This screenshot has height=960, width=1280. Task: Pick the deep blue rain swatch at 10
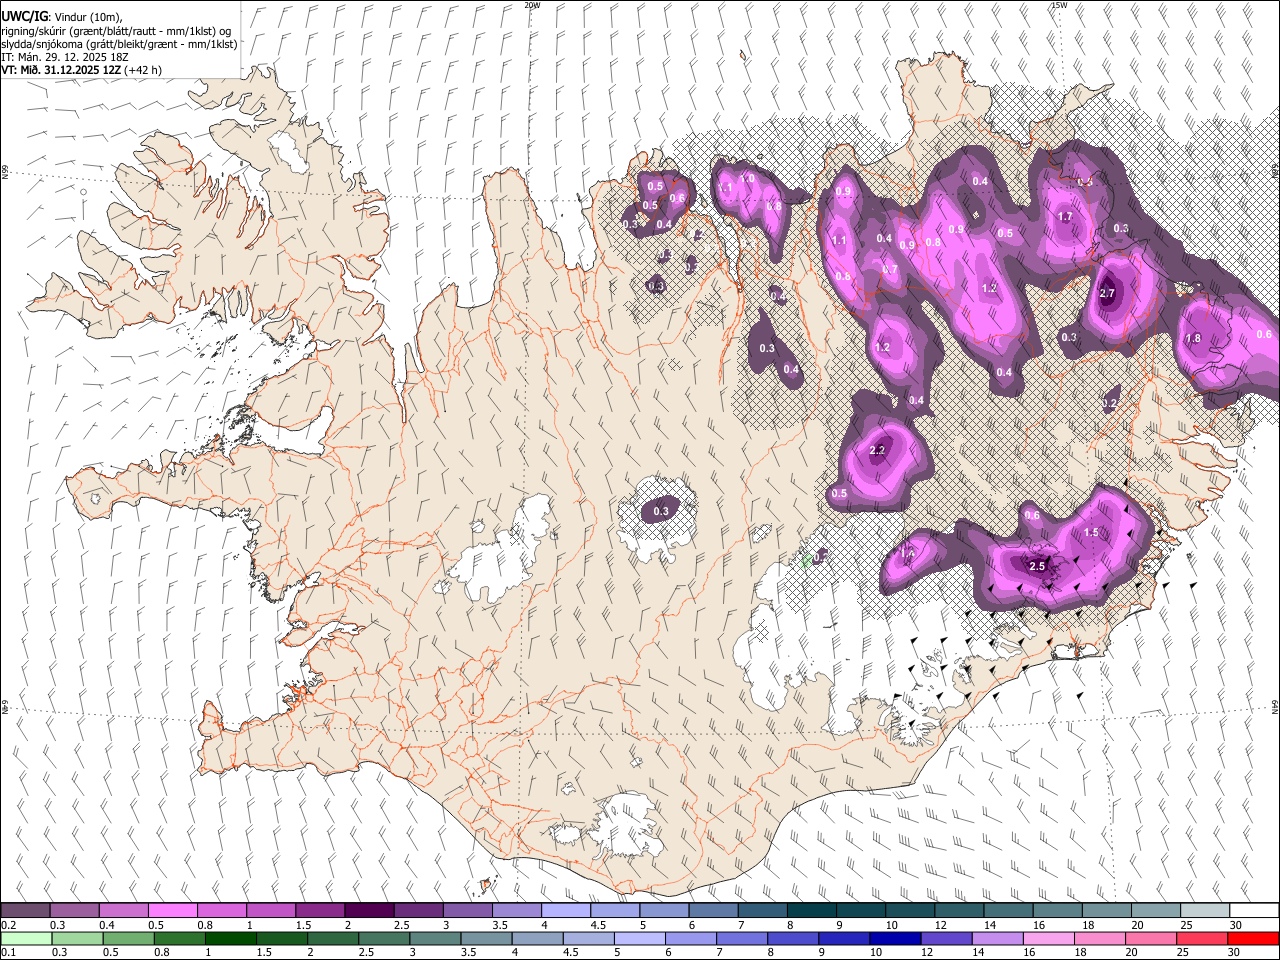894,938
